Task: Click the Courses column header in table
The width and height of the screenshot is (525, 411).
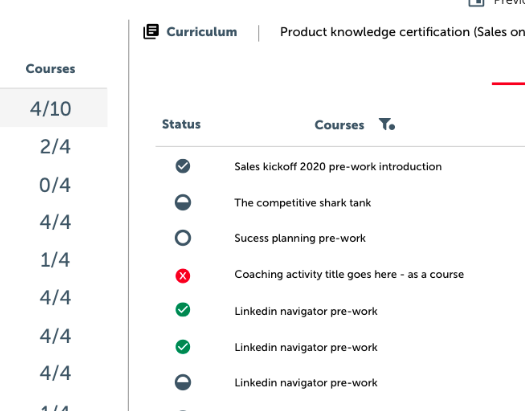Action: [x=339, y=125]
